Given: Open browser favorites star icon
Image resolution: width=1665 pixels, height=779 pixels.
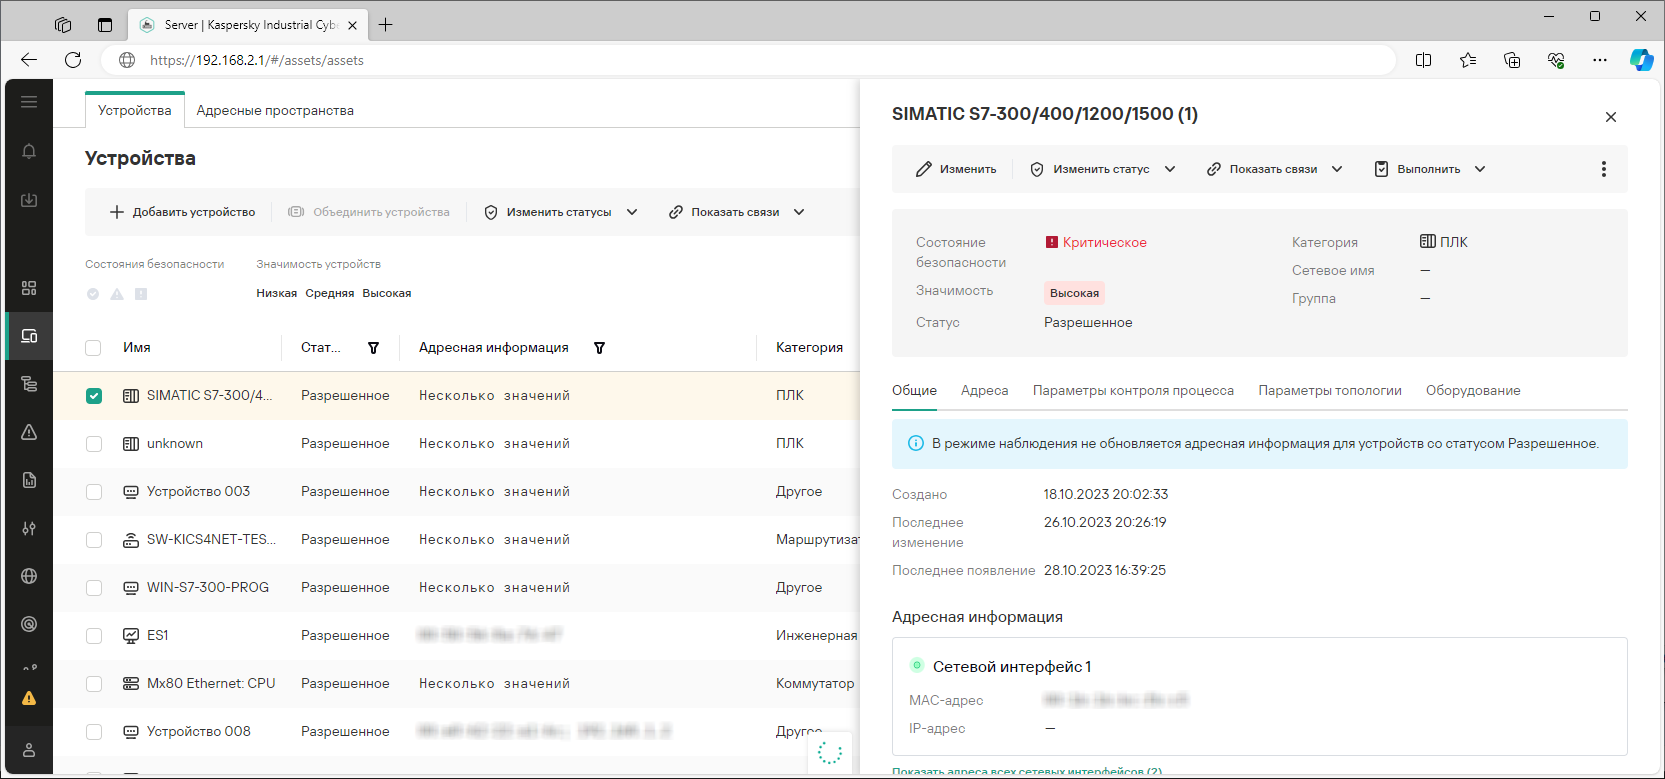Looking at the screenshot, I should [1468, 60].
